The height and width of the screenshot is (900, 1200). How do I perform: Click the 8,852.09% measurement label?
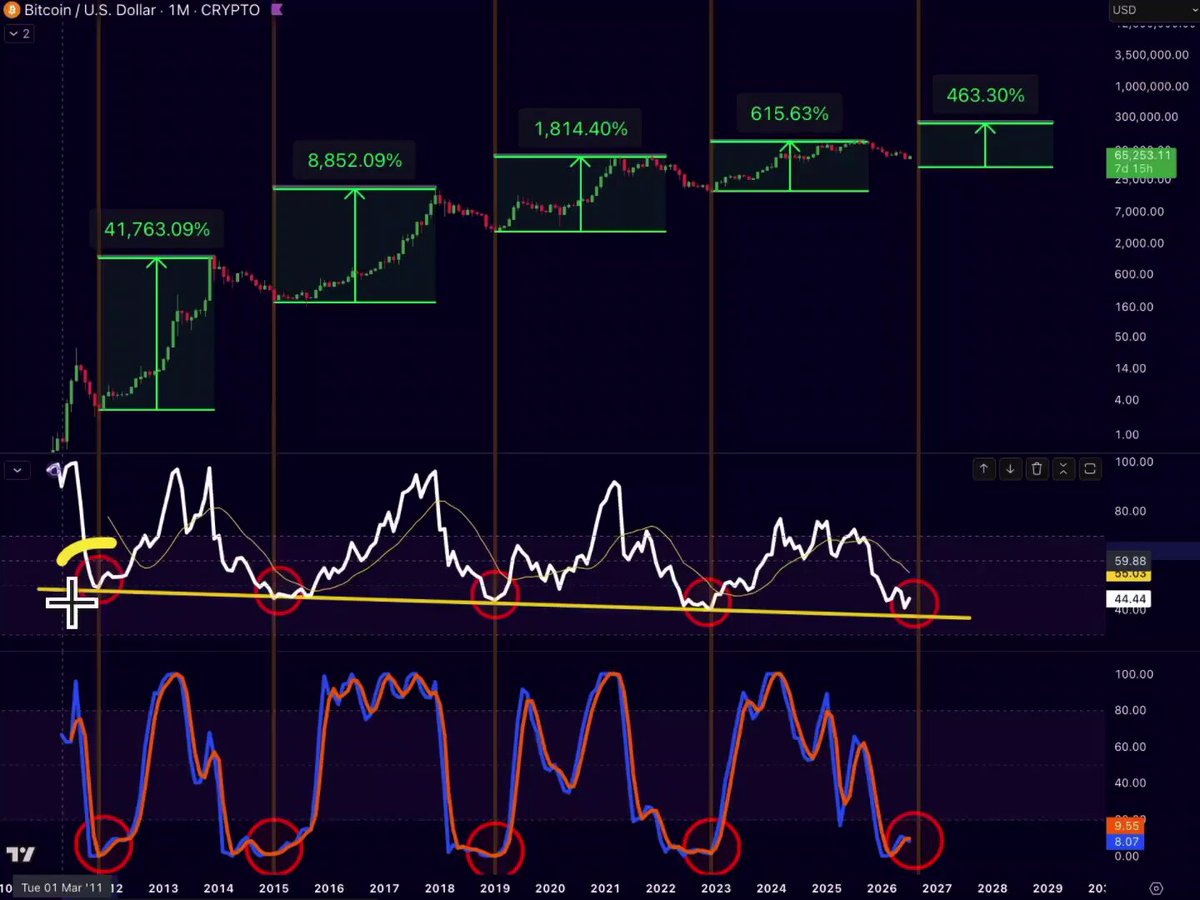point(355,160)
